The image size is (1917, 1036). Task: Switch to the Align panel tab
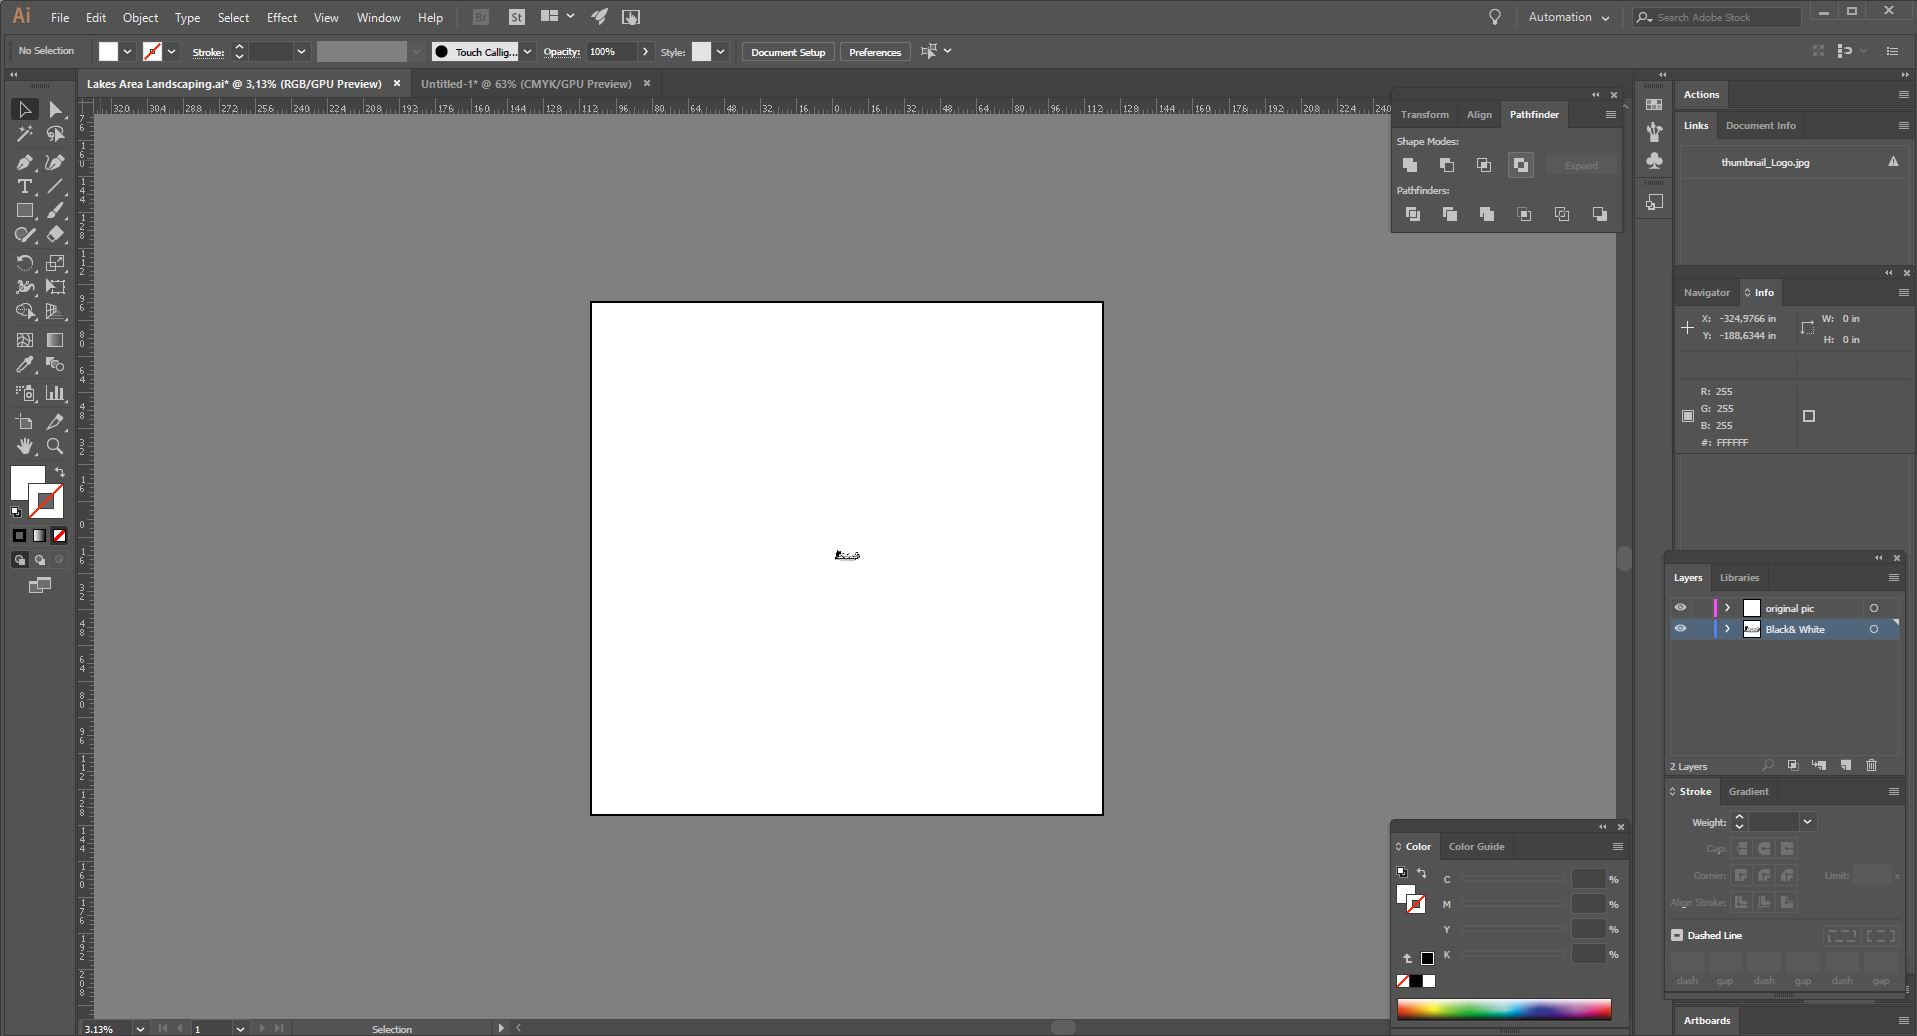point(1479,115)
